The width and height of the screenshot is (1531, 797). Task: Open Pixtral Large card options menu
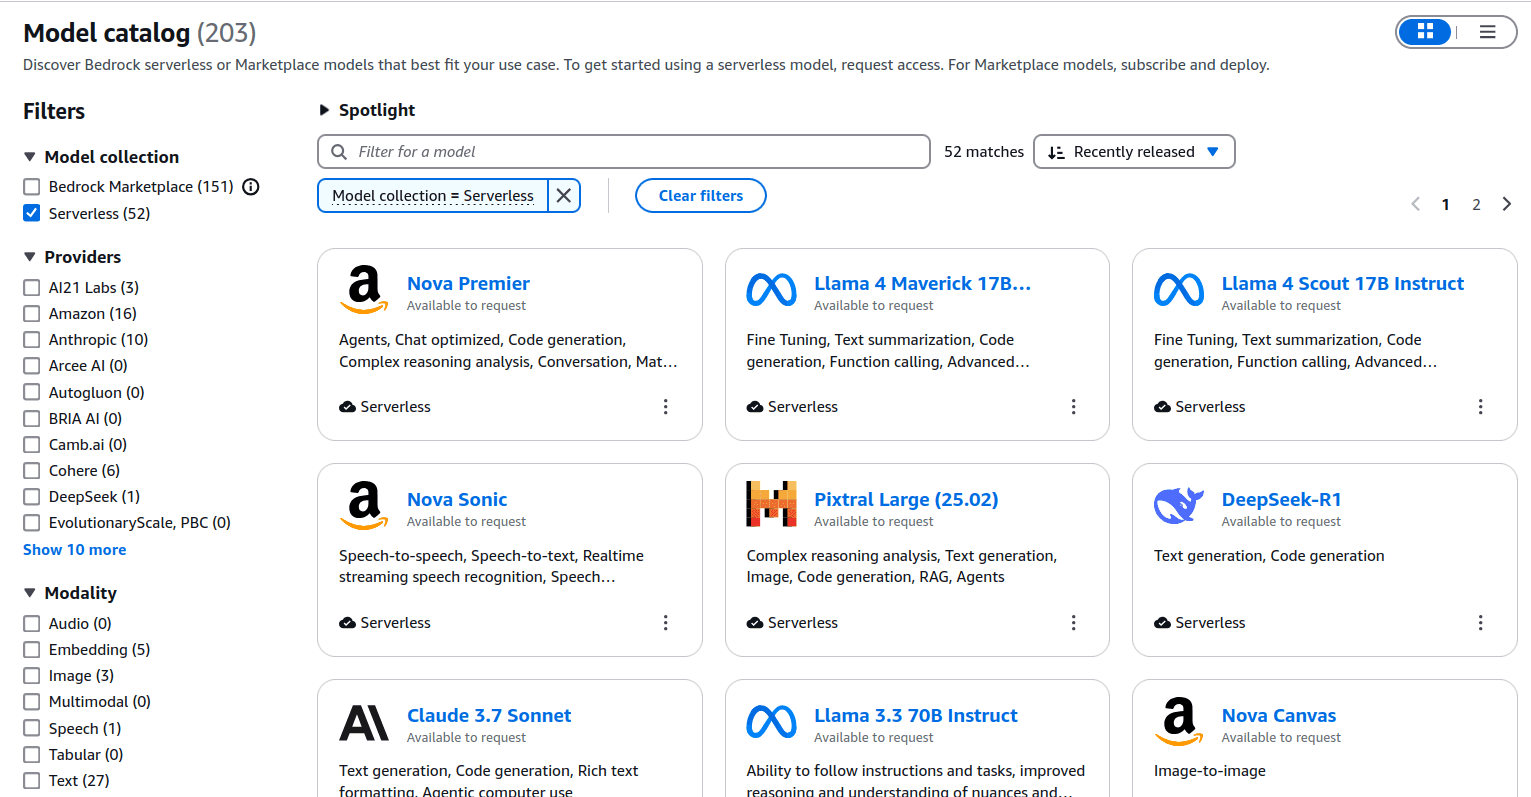[x=1074, y=623]
